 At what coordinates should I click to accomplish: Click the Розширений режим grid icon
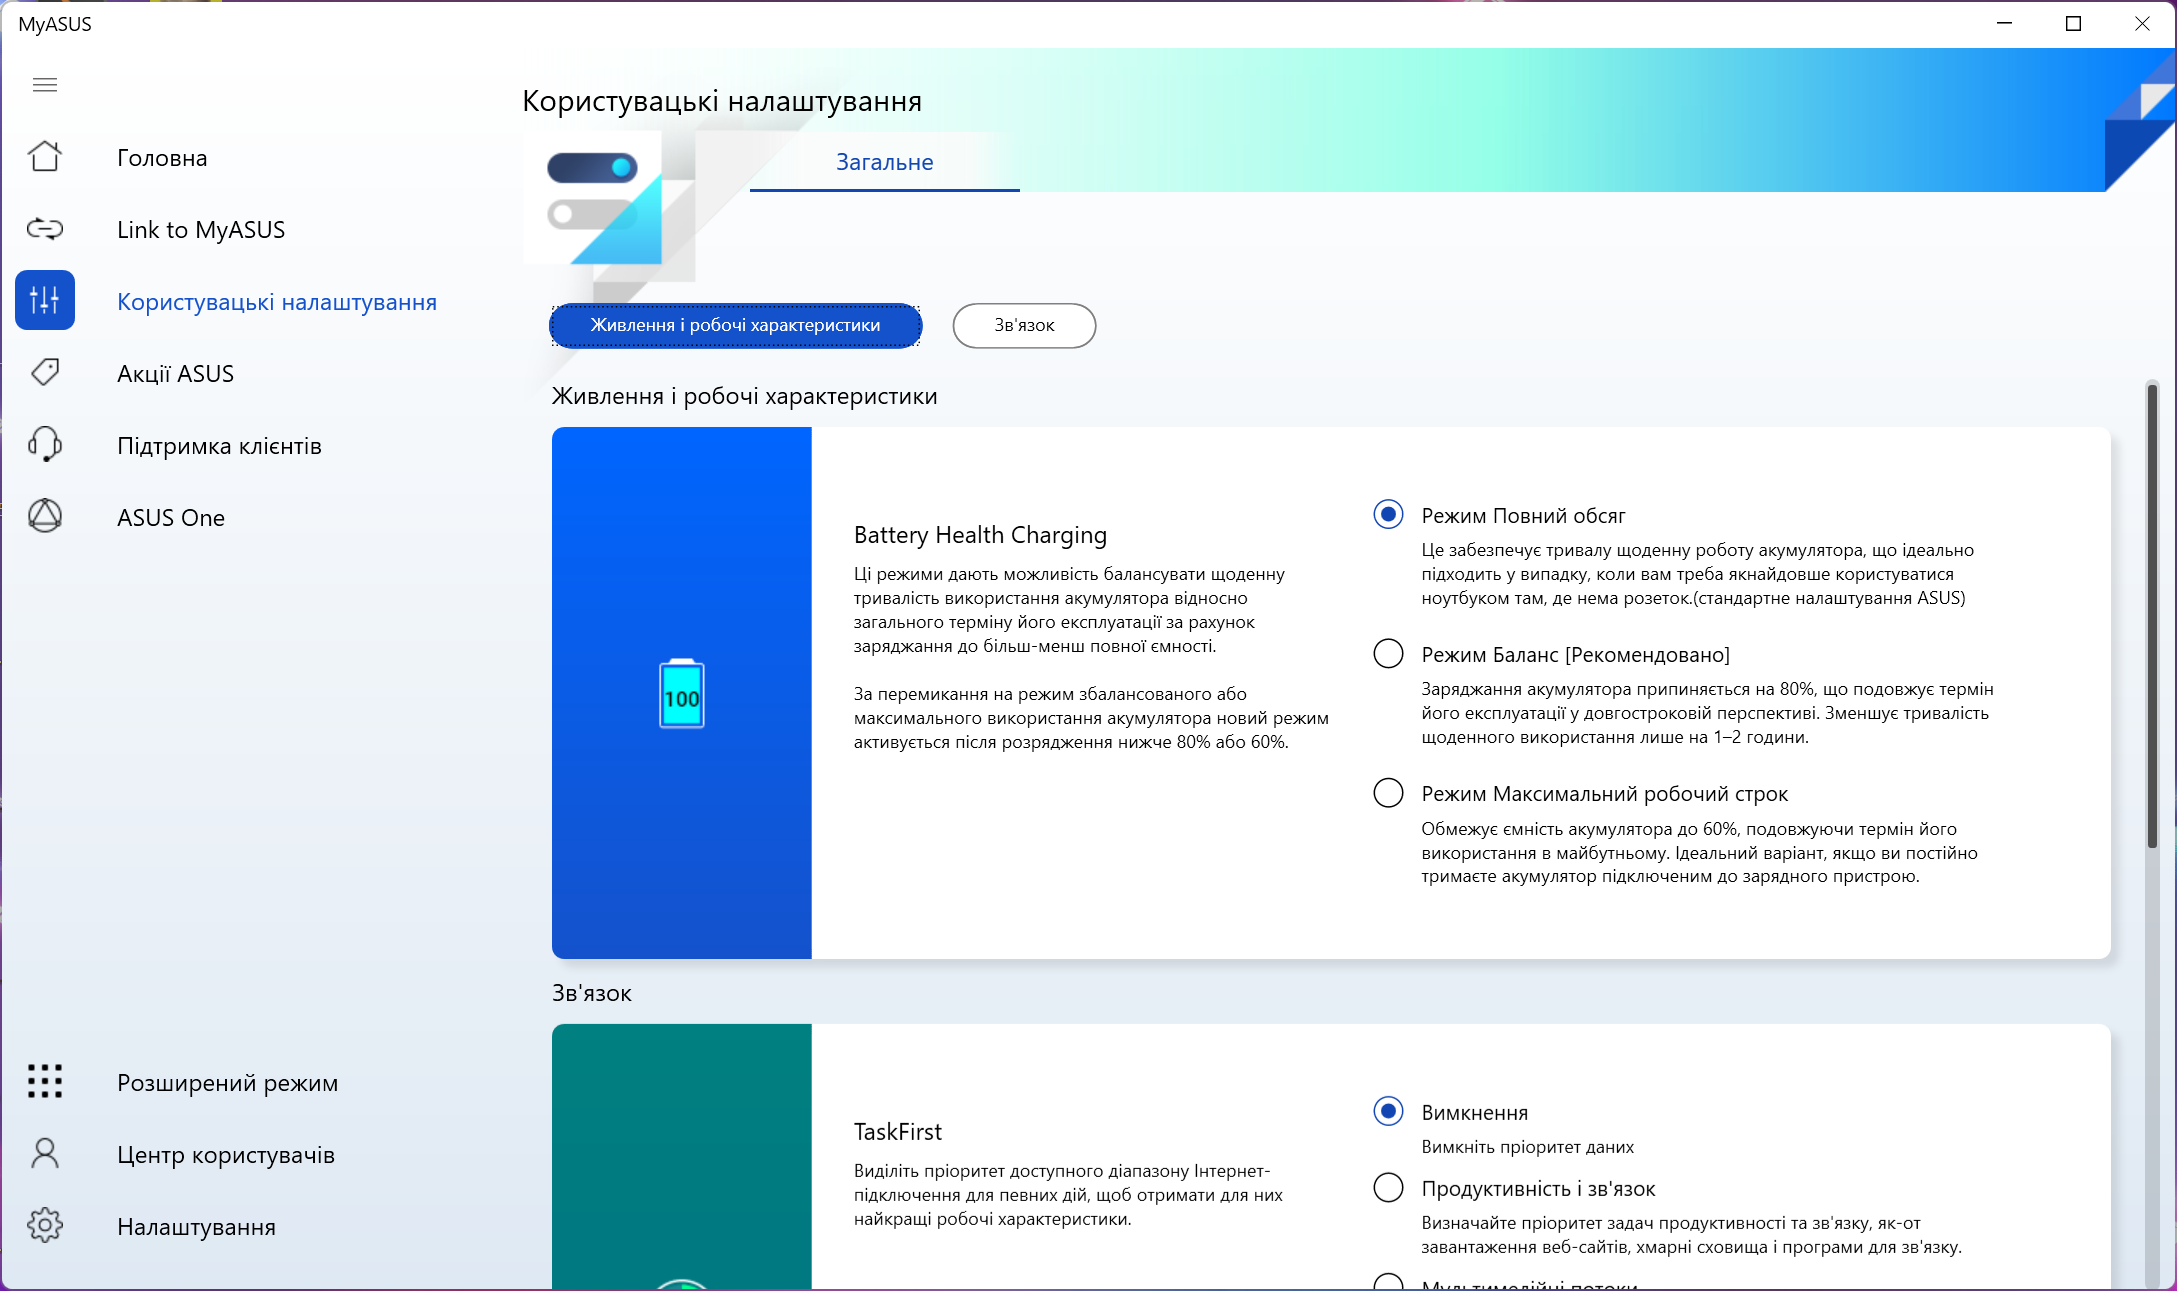(x=45, y=1082)
